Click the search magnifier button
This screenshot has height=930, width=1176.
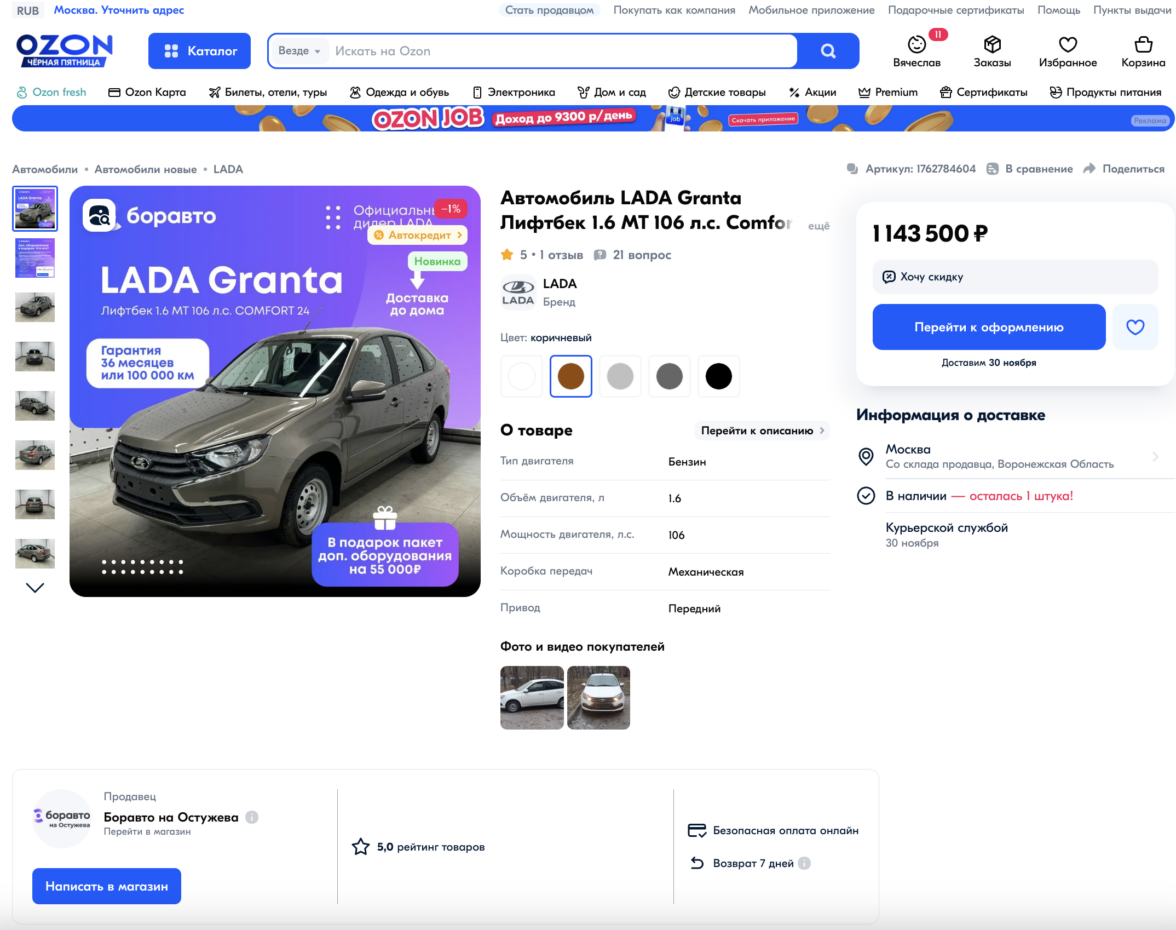828,51
